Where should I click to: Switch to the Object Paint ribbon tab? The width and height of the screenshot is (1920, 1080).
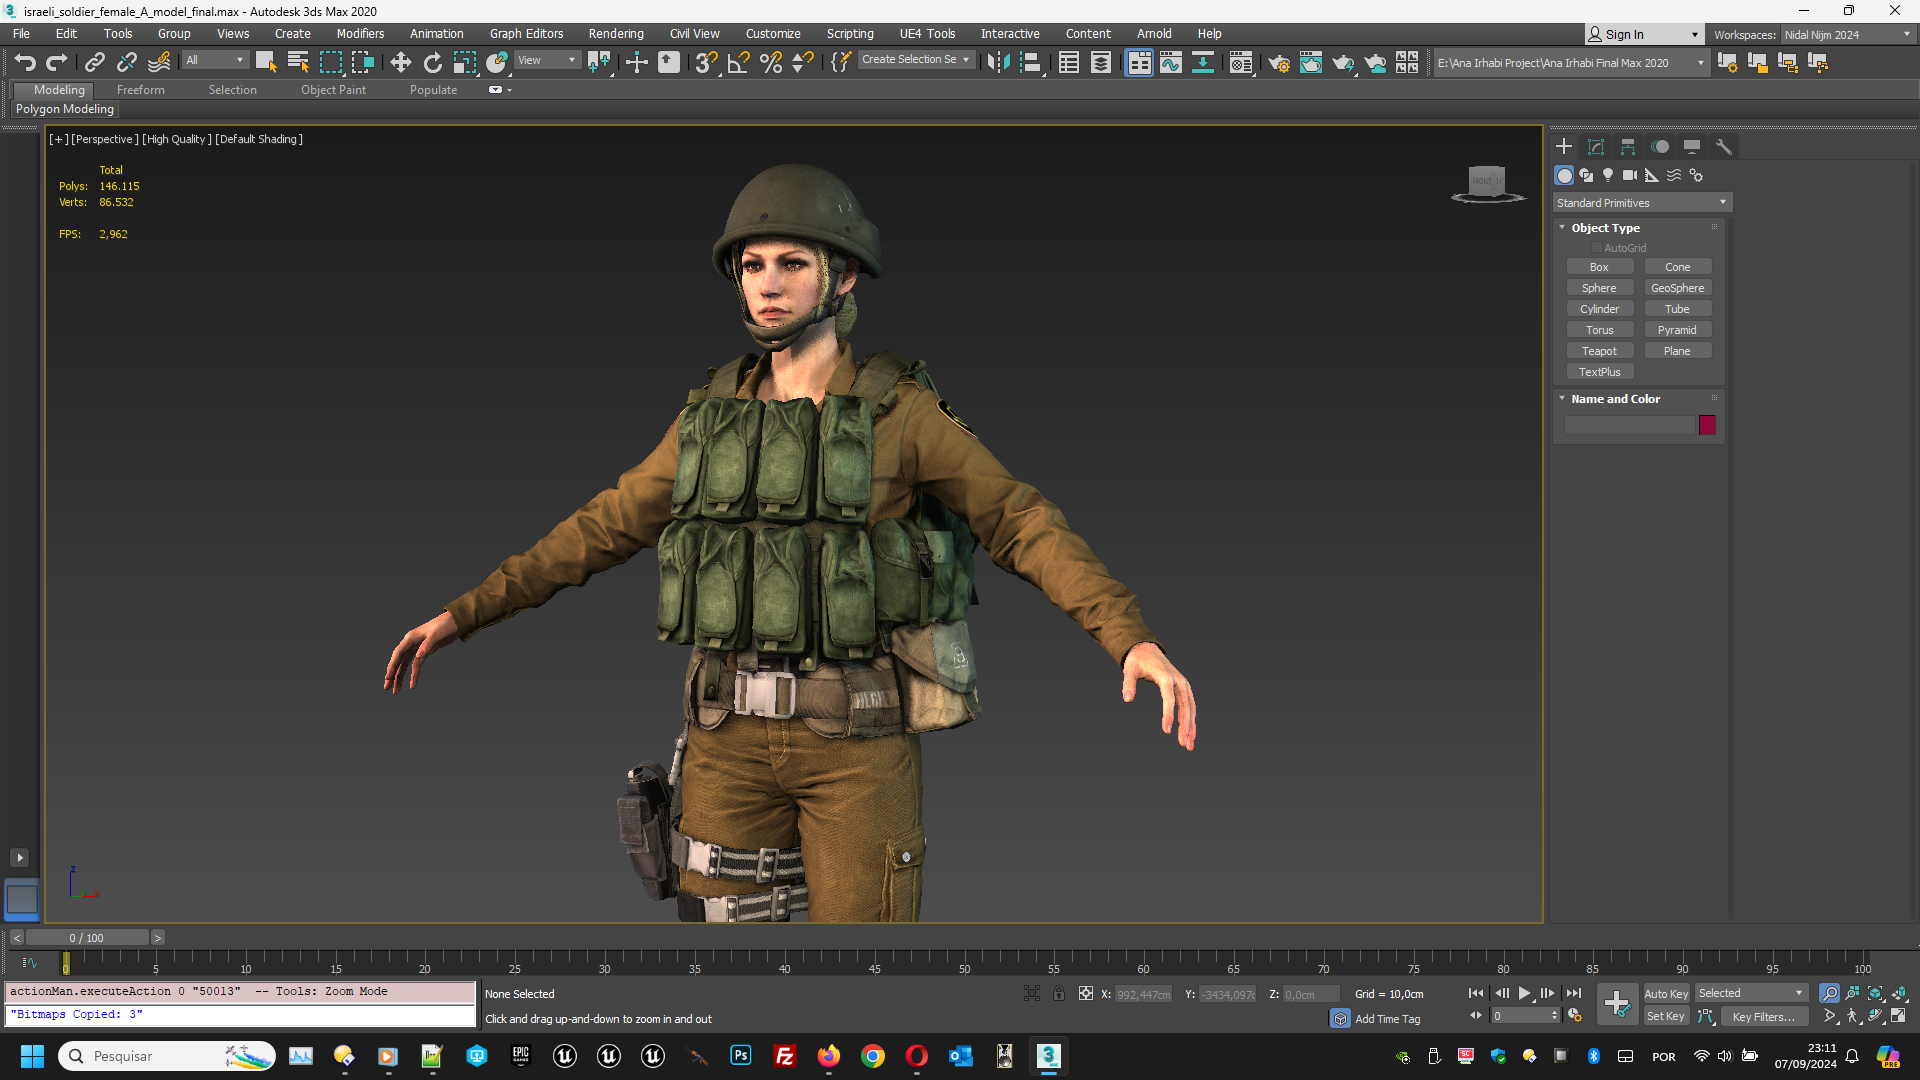(333, 90)
